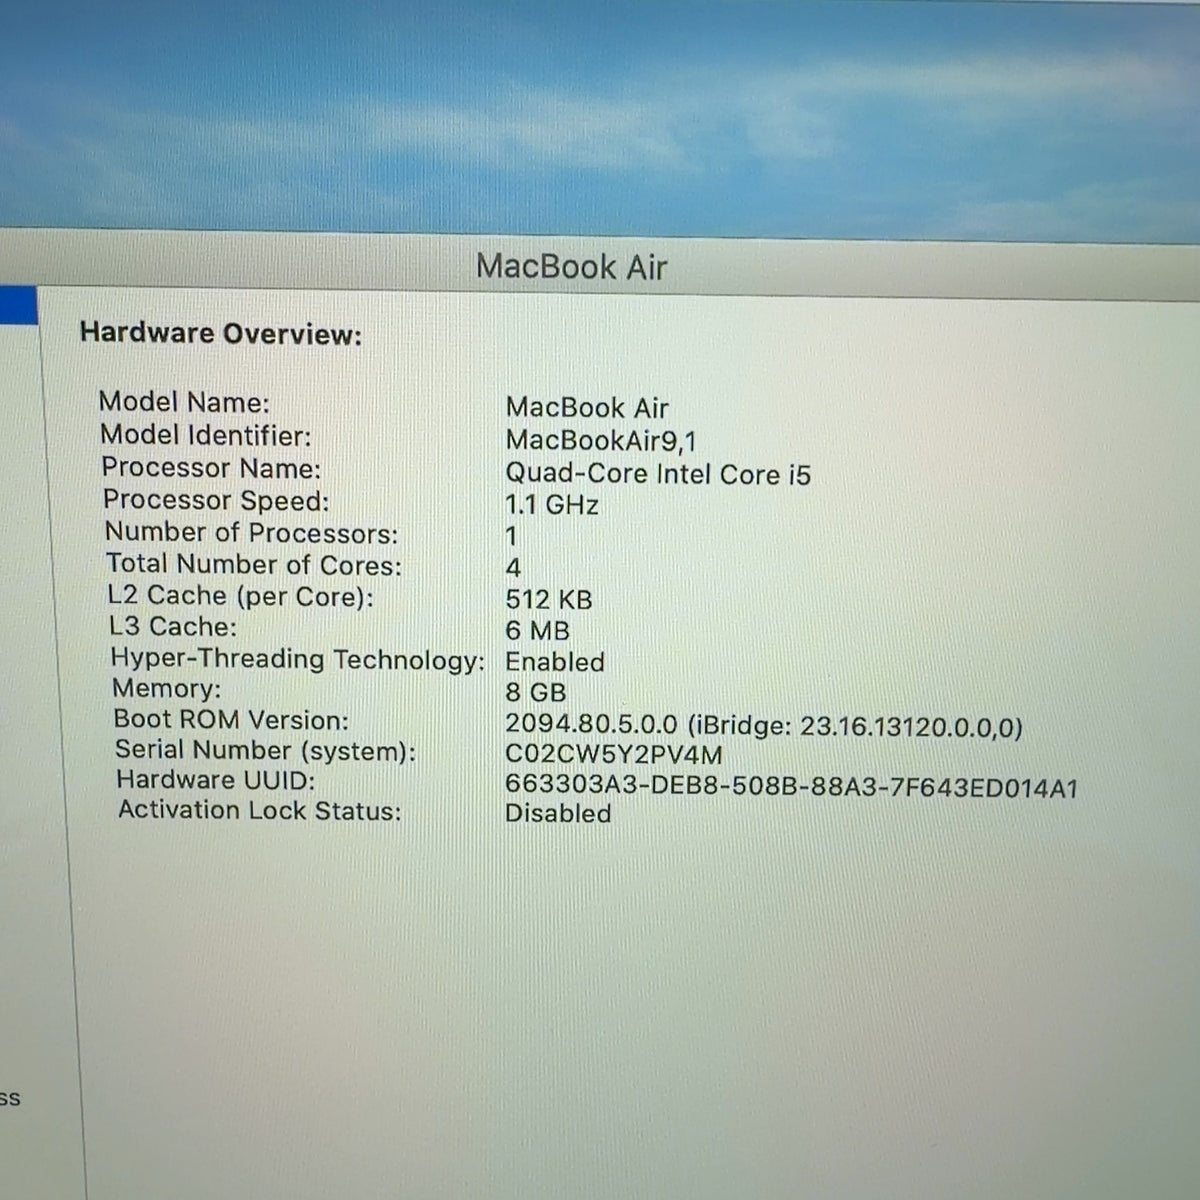Click the Activation Lock Status label
This screenshot has width=1200, height=1200.
point(259,810)
